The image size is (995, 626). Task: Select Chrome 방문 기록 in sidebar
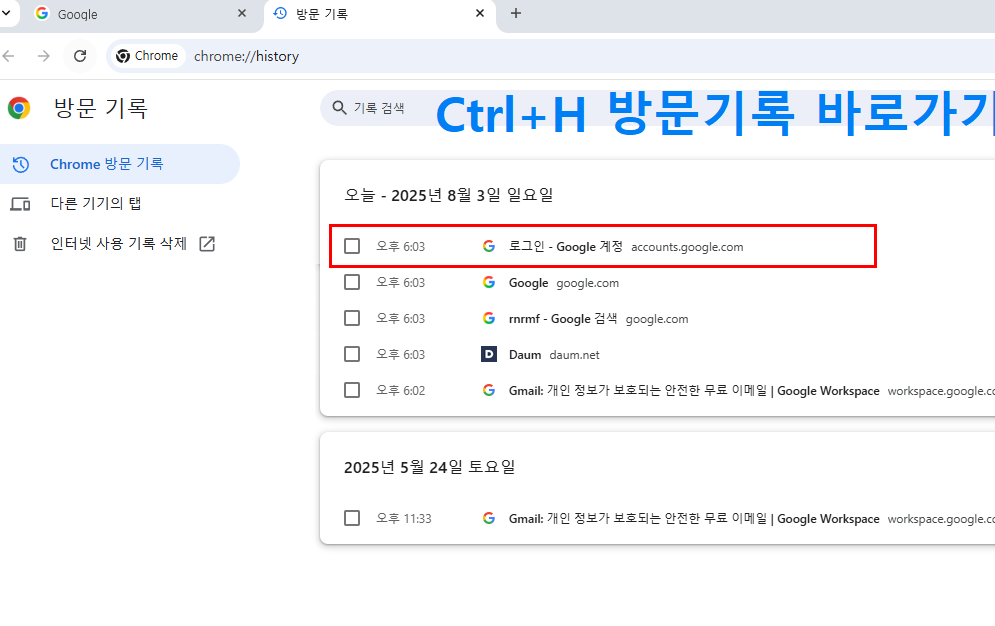tap(118, 164)
